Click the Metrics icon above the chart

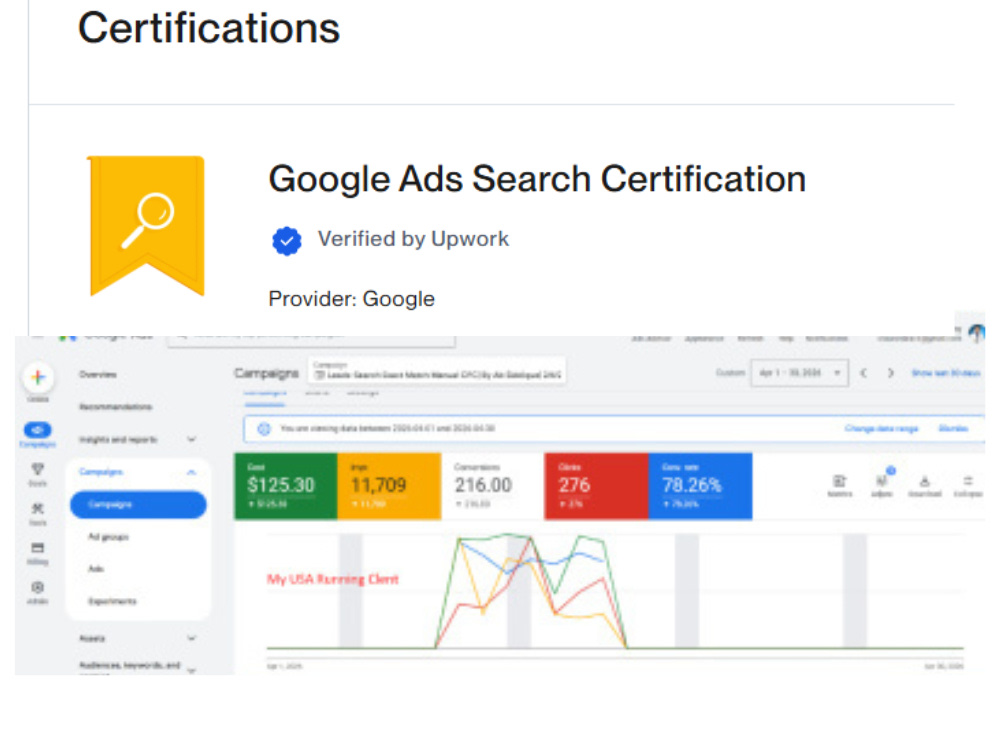[839, 482]
